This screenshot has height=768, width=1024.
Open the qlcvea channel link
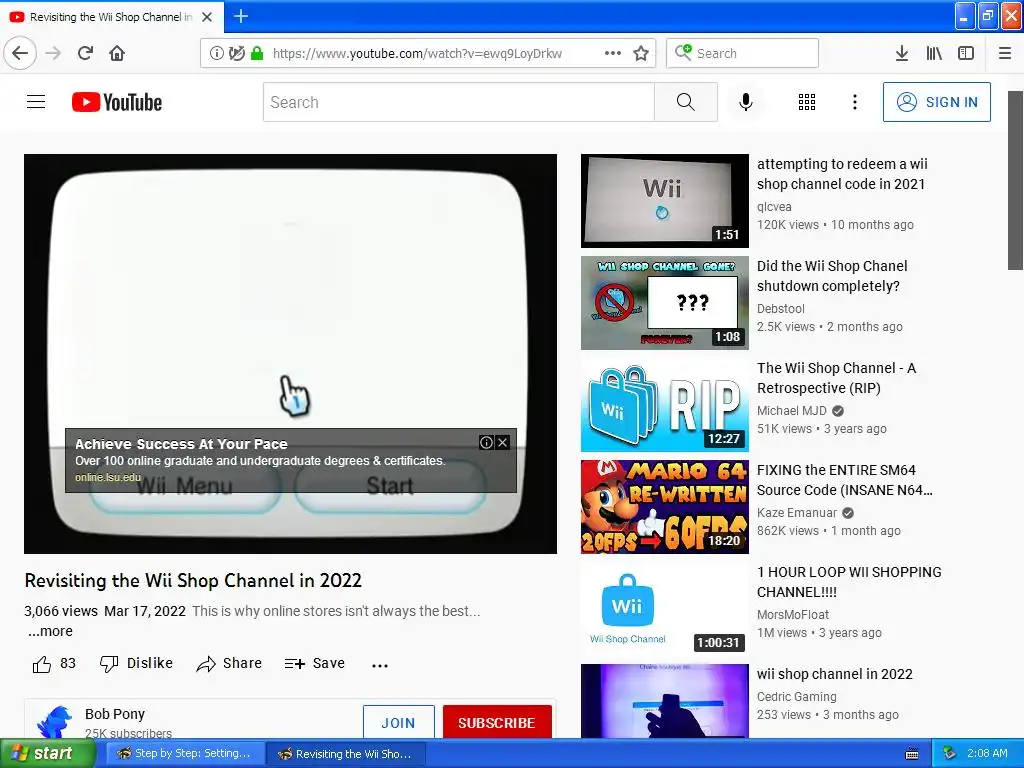774,207
